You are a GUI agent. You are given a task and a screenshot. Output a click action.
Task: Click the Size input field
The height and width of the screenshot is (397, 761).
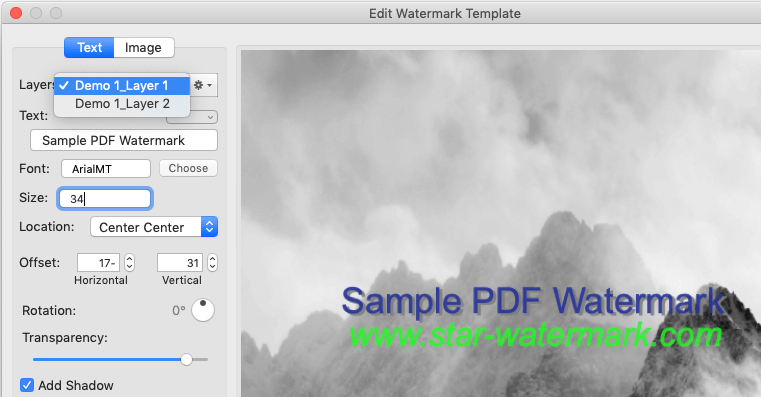105,198
